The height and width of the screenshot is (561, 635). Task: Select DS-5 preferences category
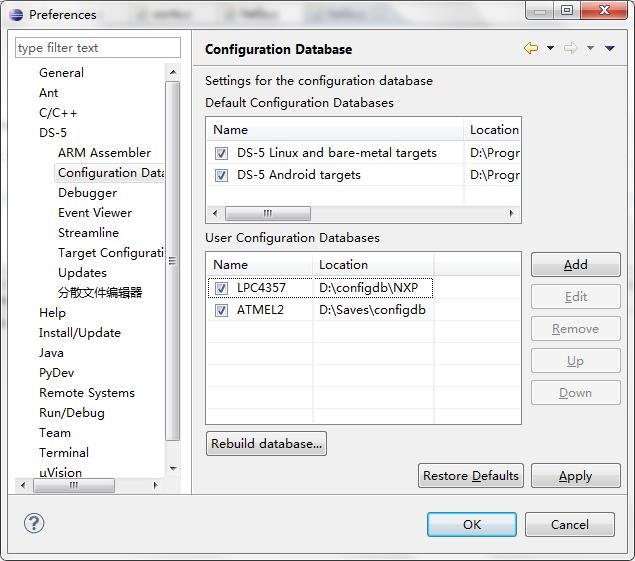pyautogui.click(x=53, y=133)
